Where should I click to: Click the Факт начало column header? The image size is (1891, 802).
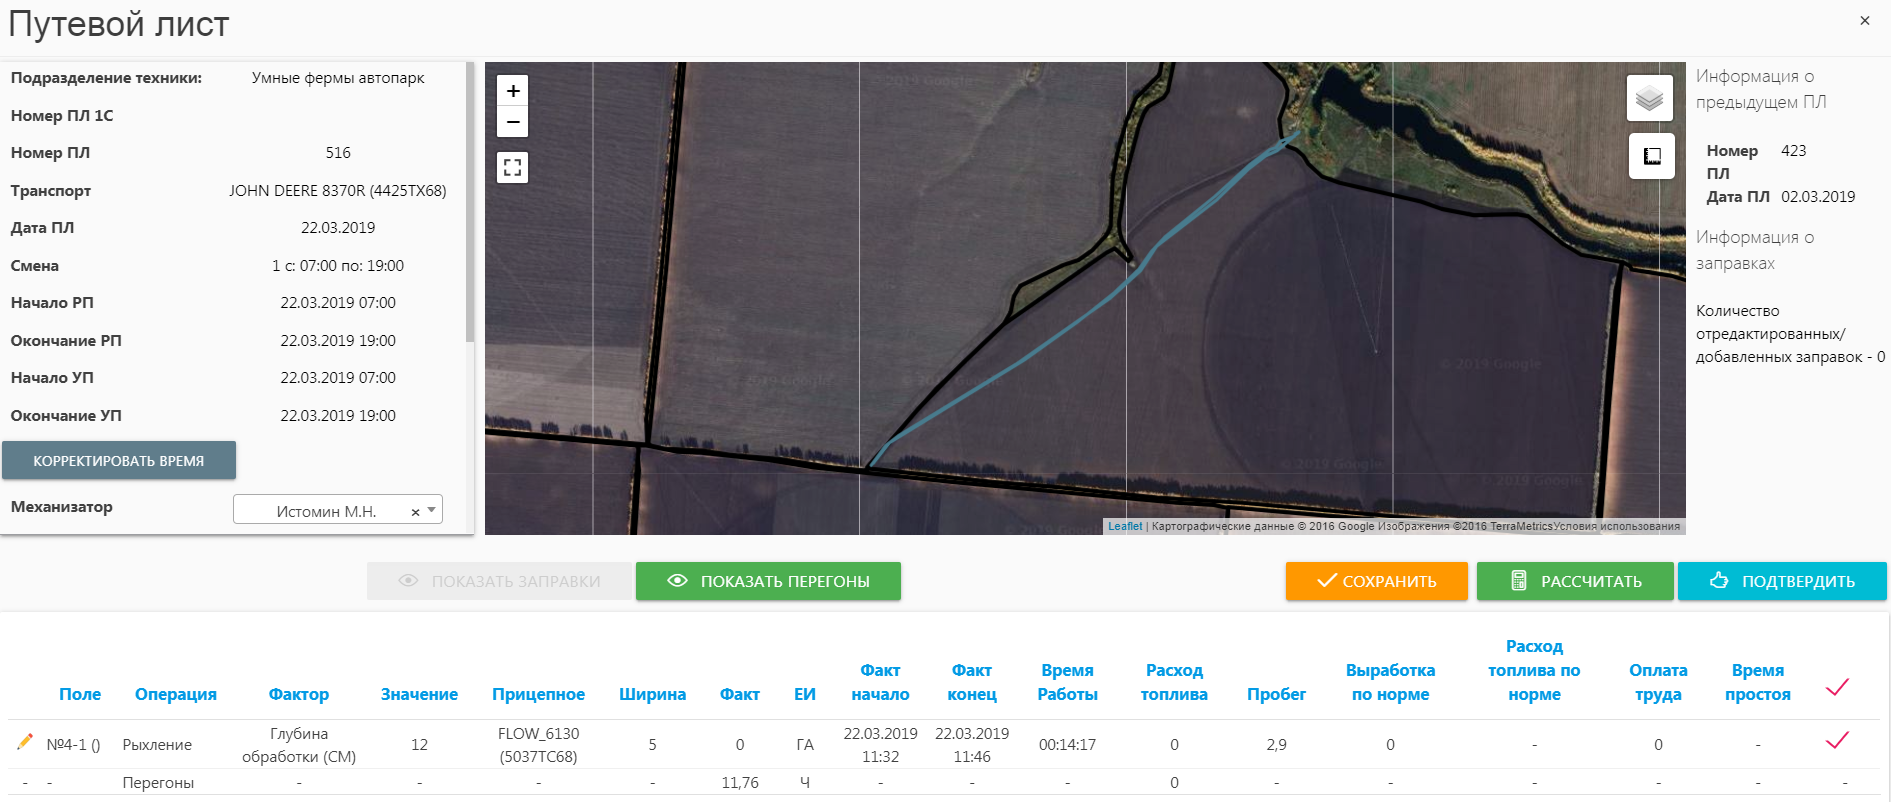click(x=880, y=682)
